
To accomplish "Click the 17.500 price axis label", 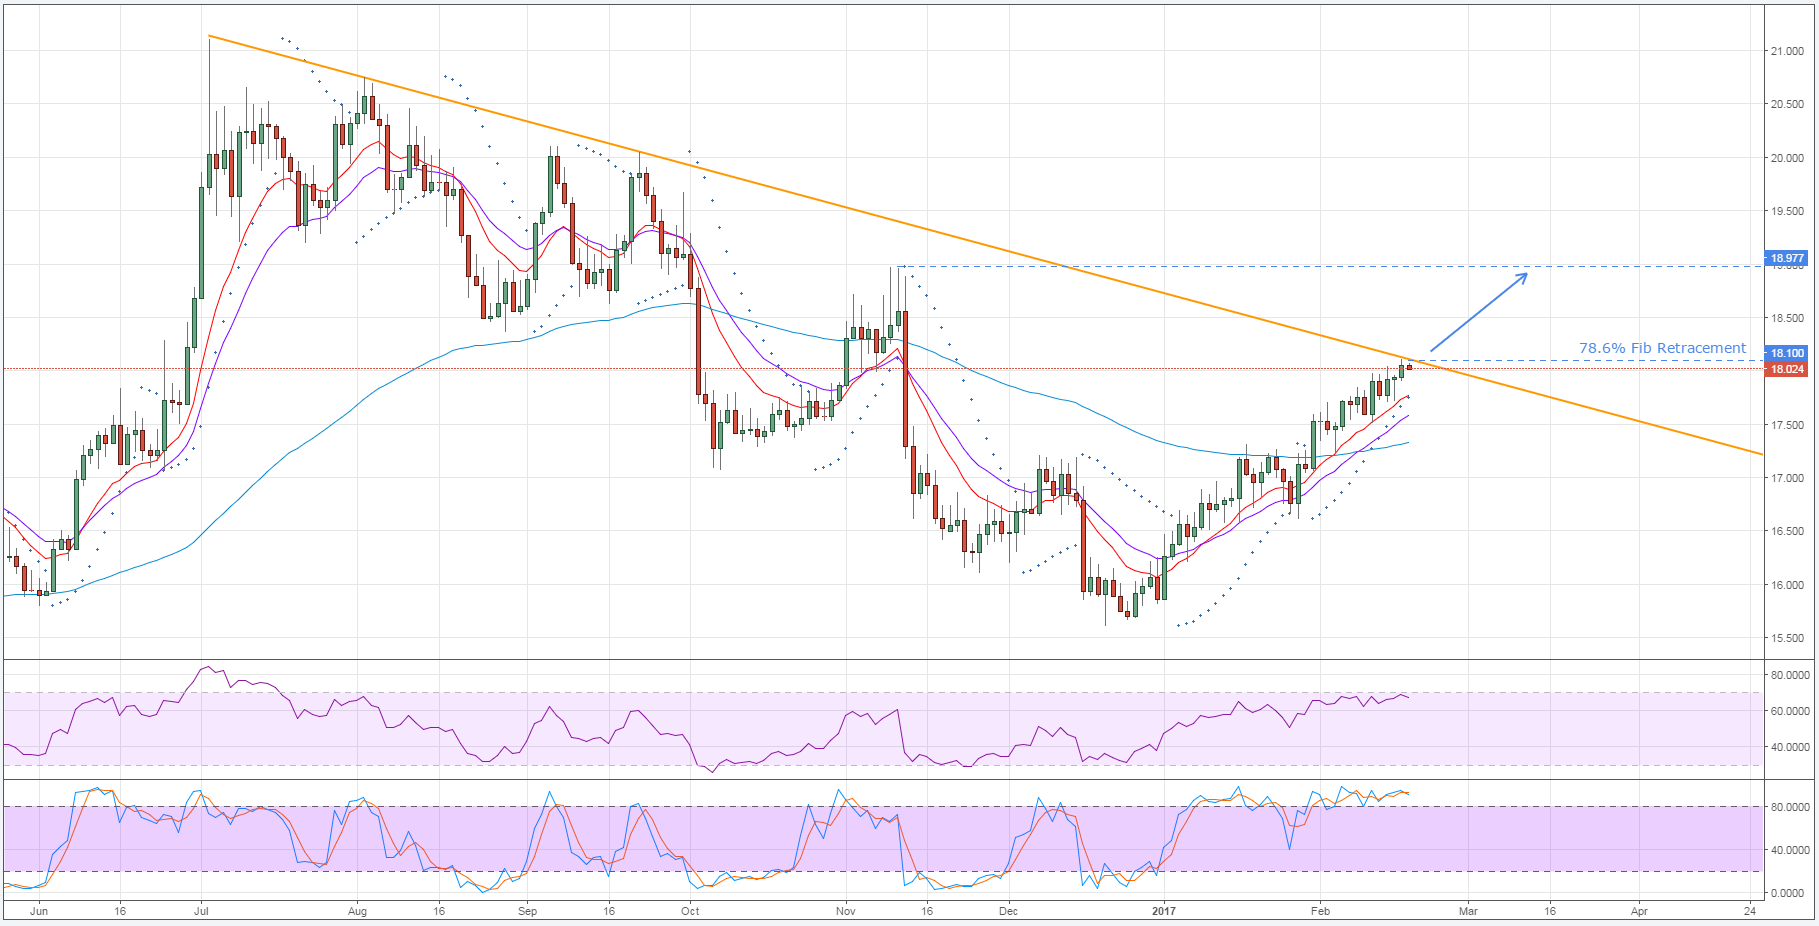I will 1787,425.
